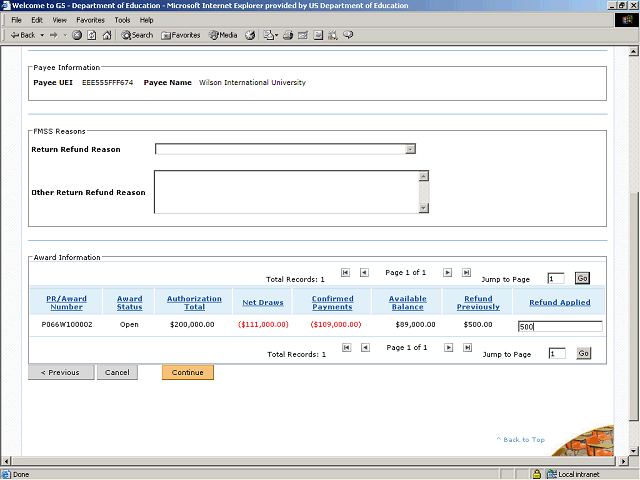Click the vertical scrollbar down arrow
The height and width of the screenshot is (480, 640).
(x=633, y=451)
